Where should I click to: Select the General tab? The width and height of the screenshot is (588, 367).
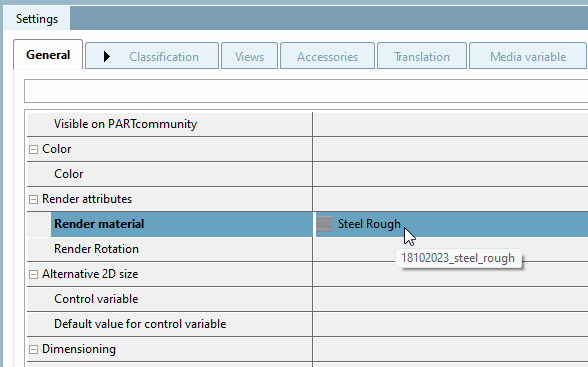tap(48, 55)
